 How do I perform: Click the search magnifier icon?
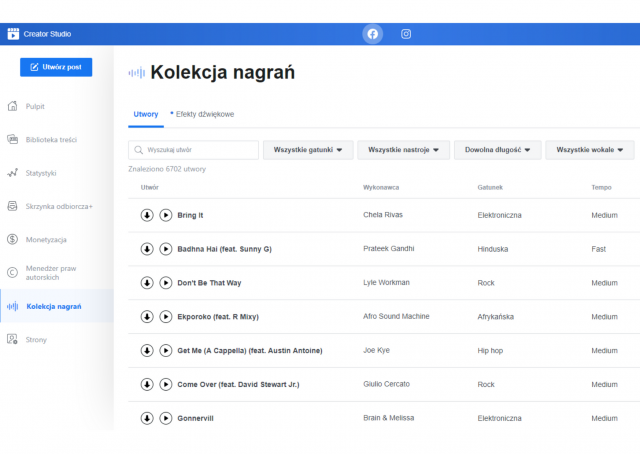click(139, 150)
